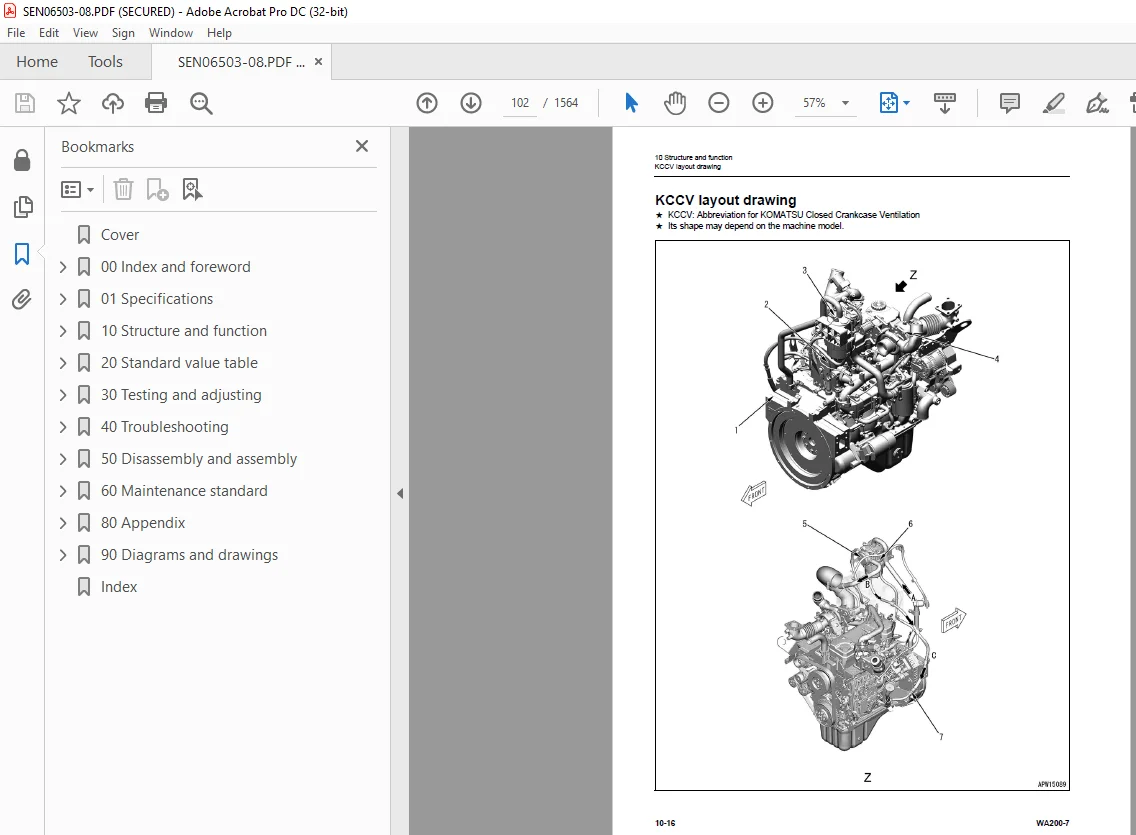Viewport: 1136px width, 835px height.
Task: Collapse the navigation pane arrow
Action: (x=400, y=493)
